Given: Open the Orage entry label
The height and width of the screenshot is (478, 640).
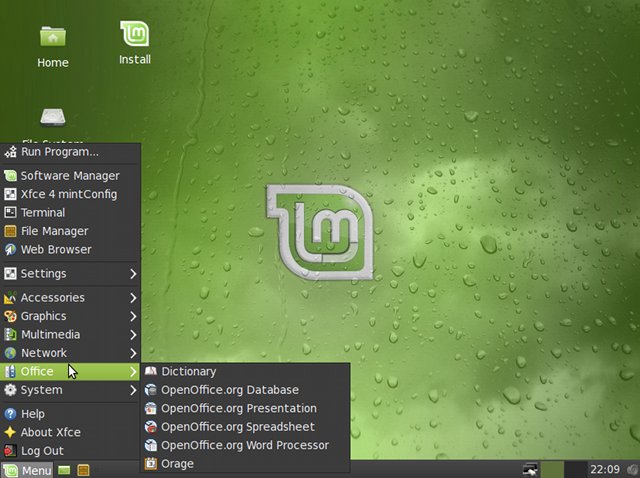Looking at the screenshot, I should (177, 464).
